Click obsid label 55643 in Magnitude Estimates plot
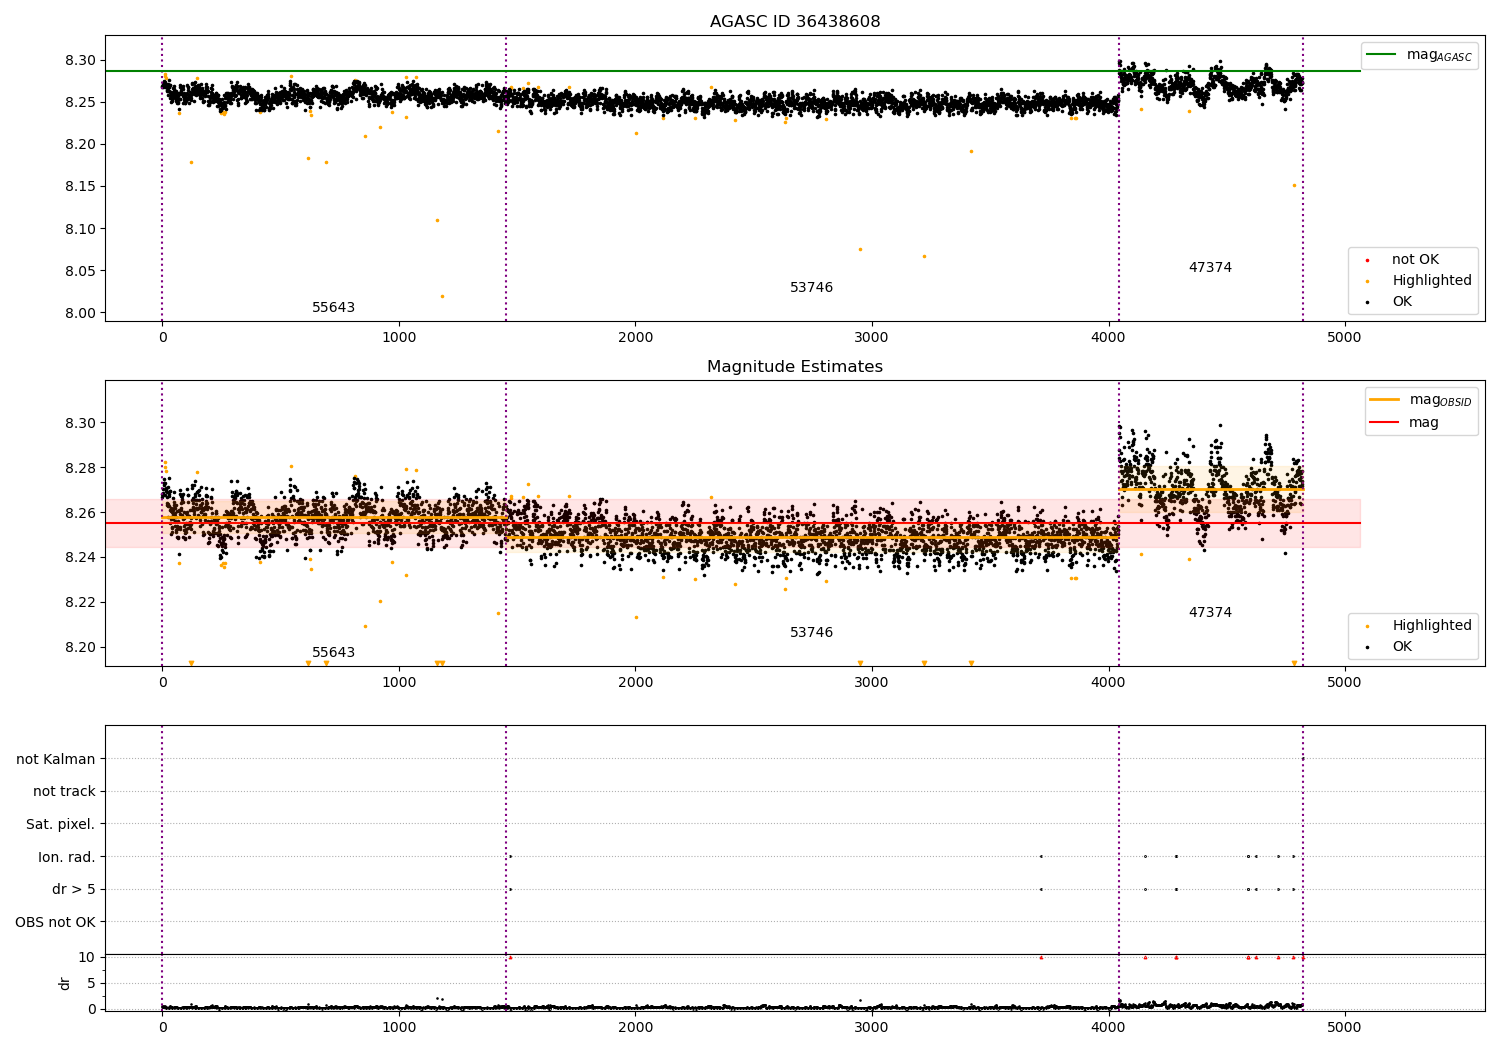This screenshot has width=1500, height=1050. point(333,653)
